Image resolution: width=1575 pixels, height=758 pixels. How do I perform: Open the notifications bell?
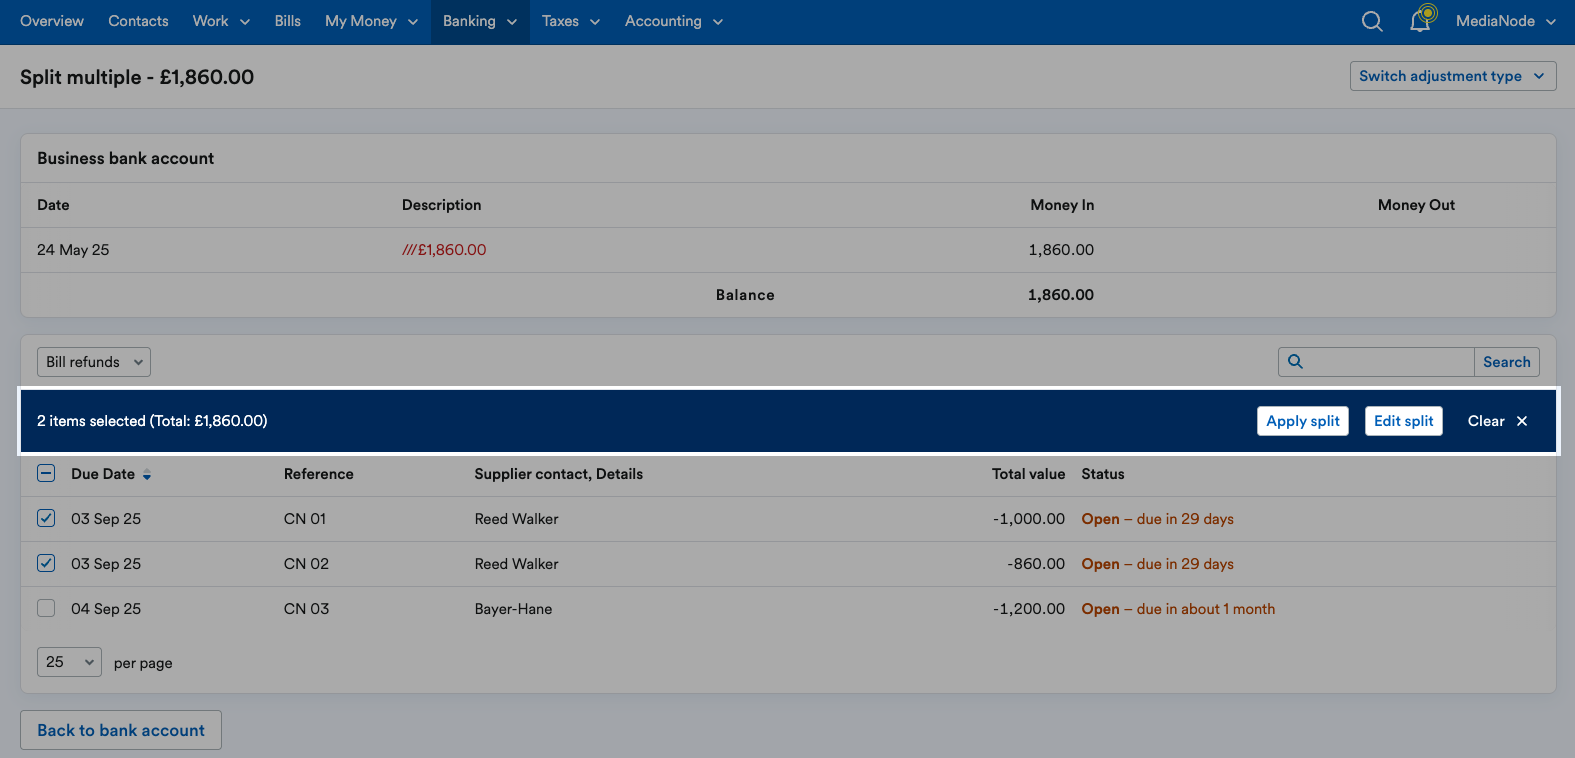(1422, 19)
